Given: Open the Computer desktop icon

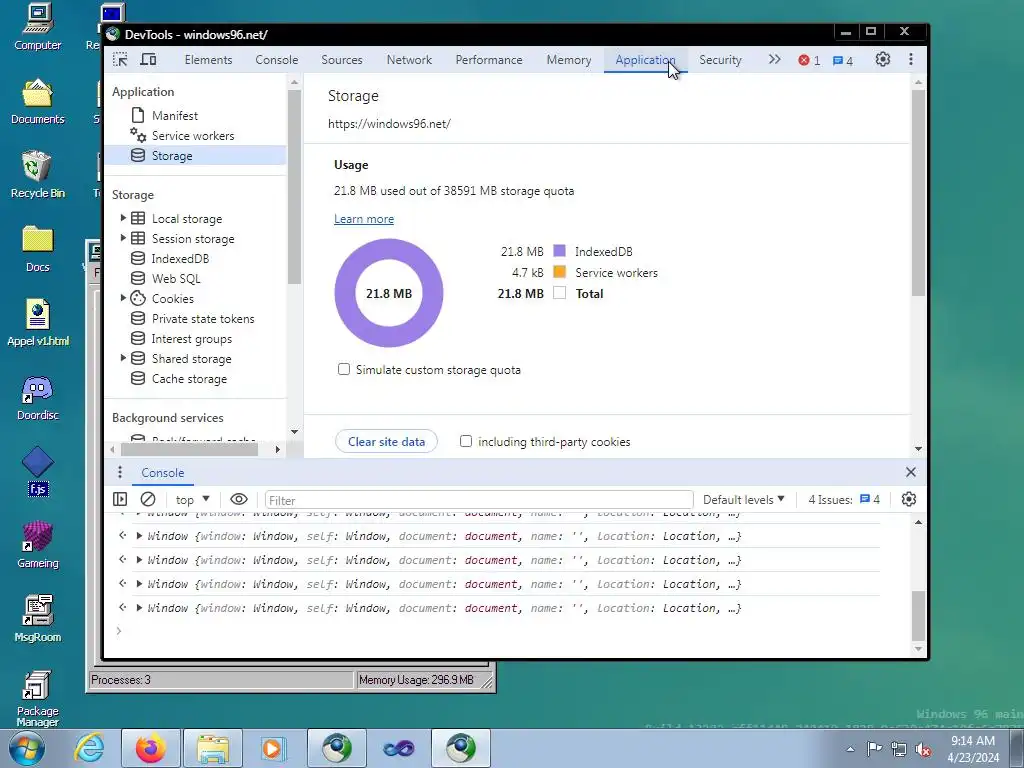Looking at the screenshot, I should [x=37, y=27].
